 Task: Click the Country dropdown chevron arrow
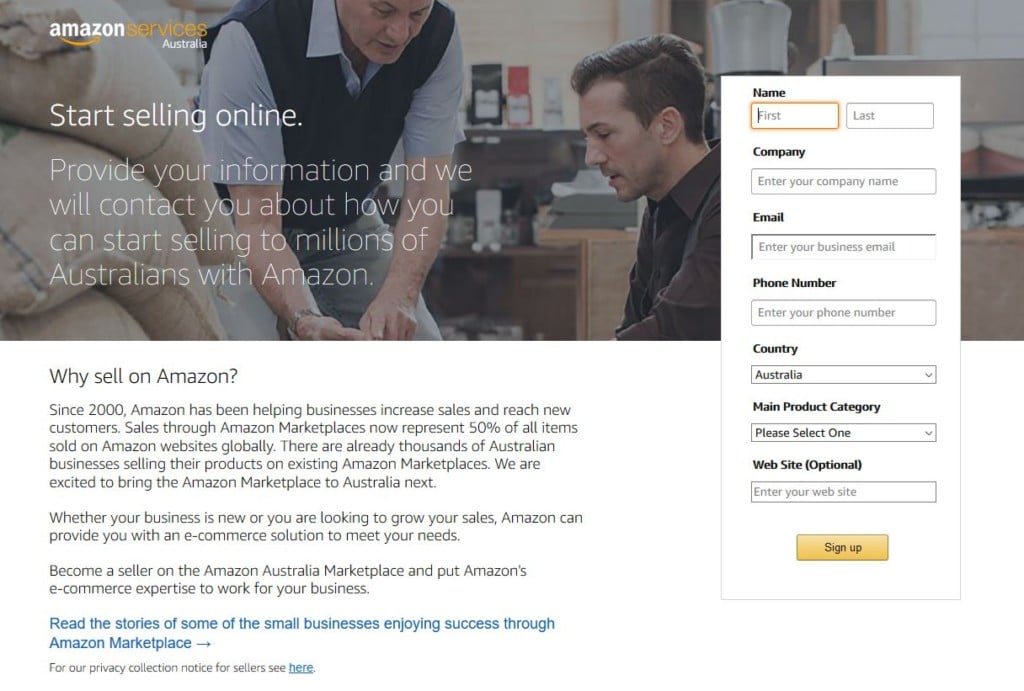click(928, 374)
